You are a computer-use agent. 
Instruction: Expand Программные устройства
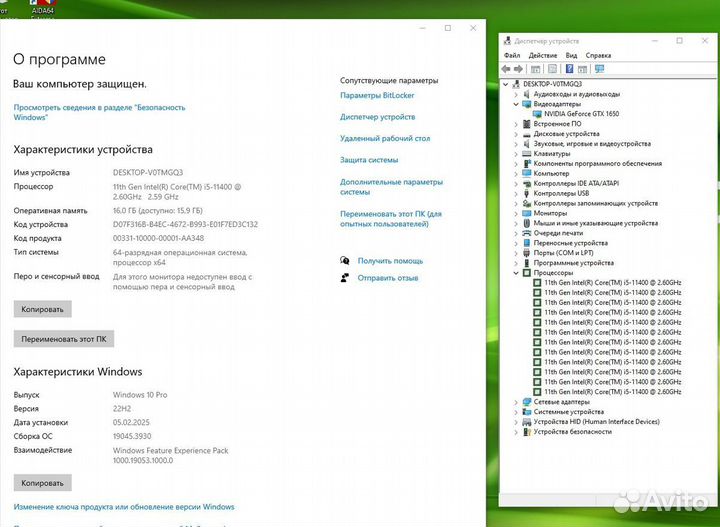(x=516, y=263)
